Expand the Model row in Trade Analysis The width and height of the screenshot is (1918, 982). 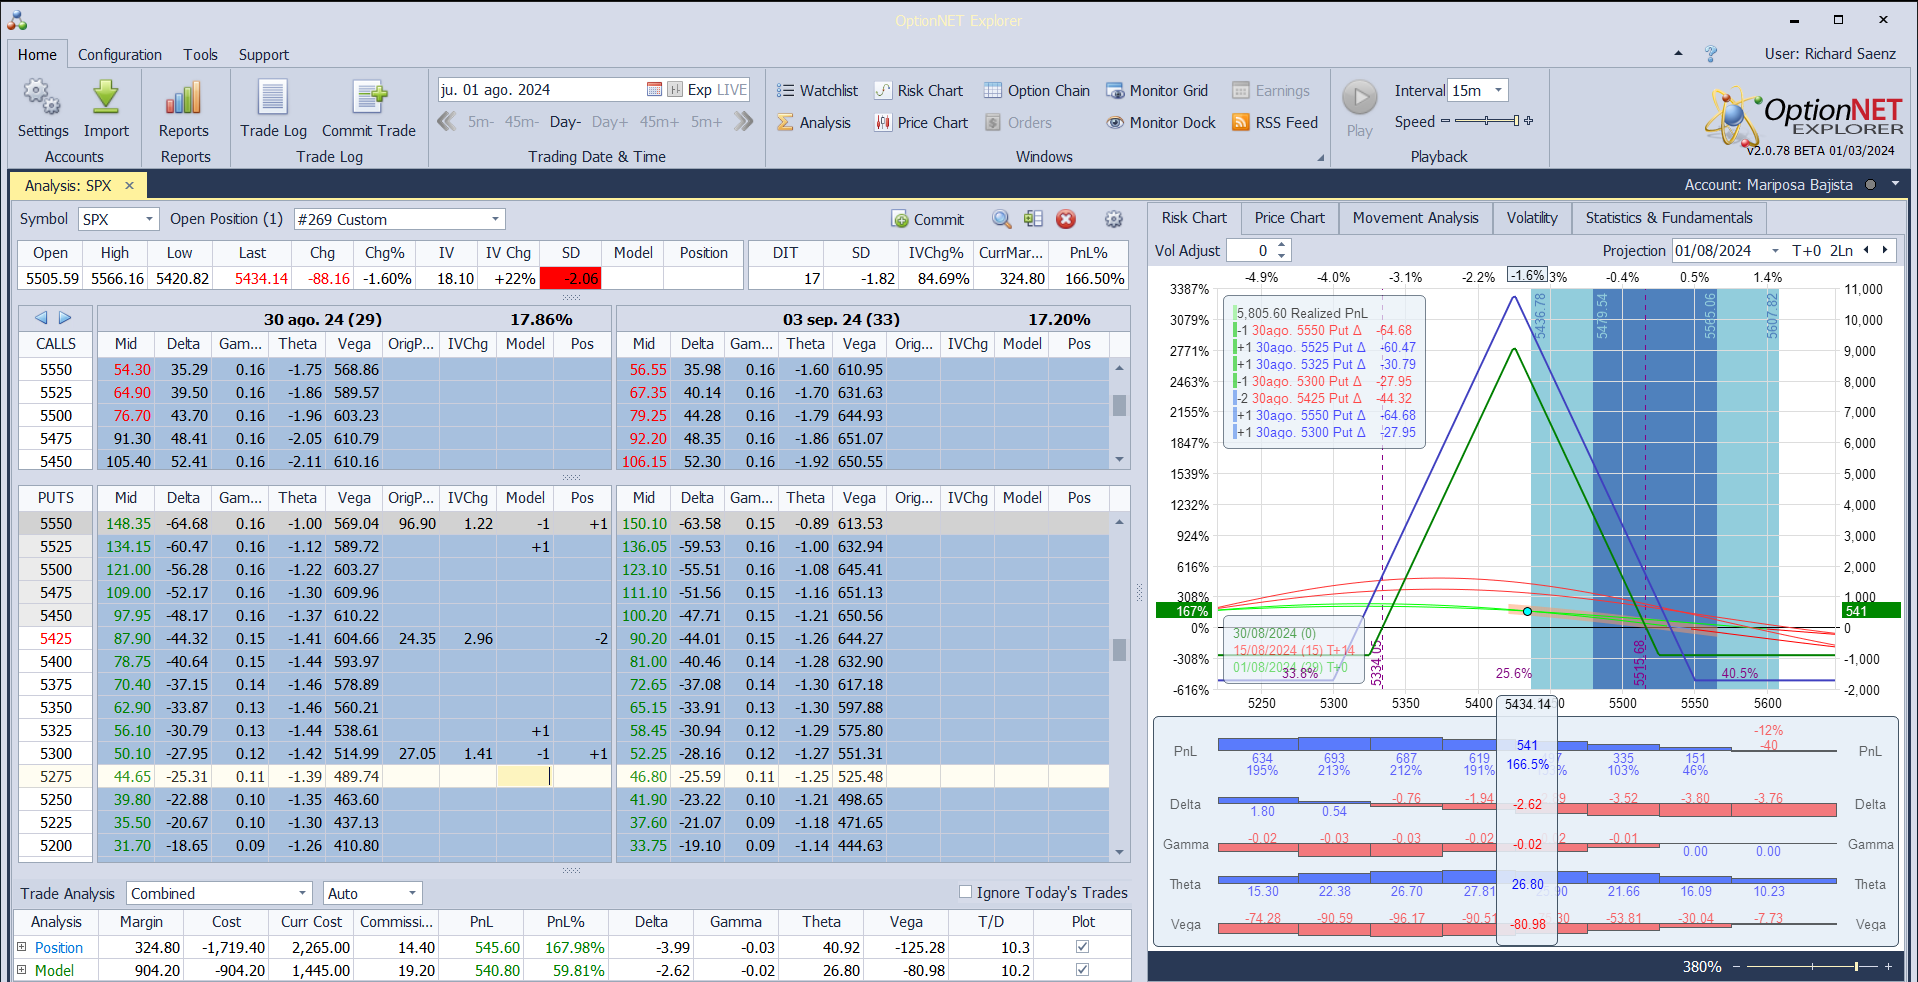[x=21, y=970]
